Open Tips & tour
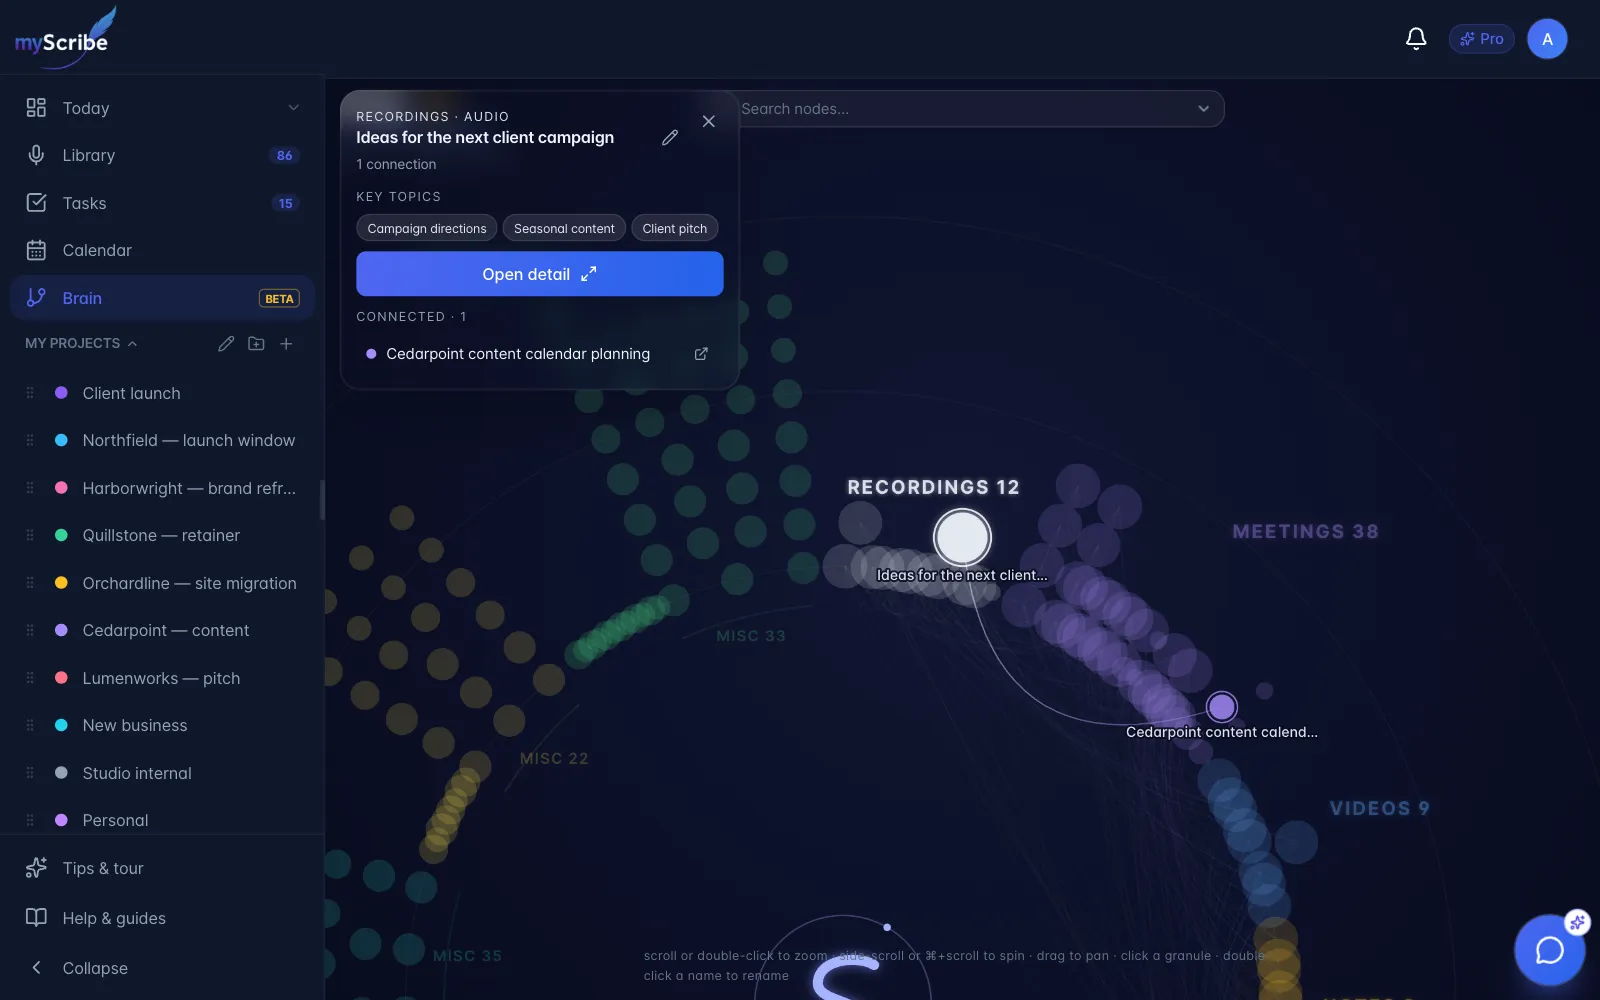Viewport: 1600px width, 1000px height. 162,868
